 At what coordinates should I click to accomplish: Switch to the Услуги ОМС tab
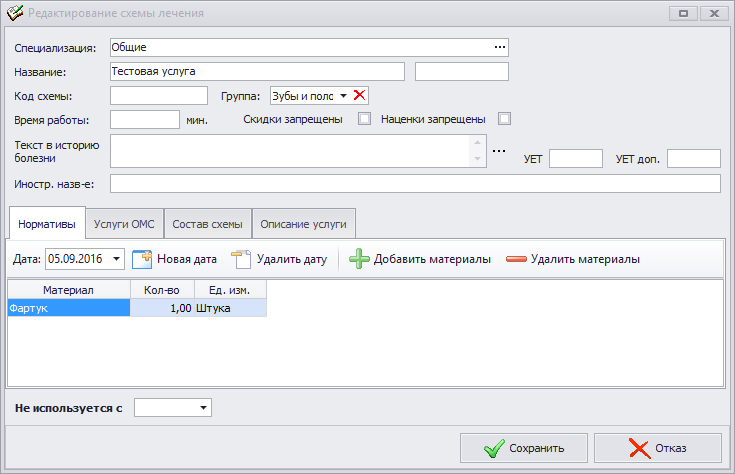[124, 224]
